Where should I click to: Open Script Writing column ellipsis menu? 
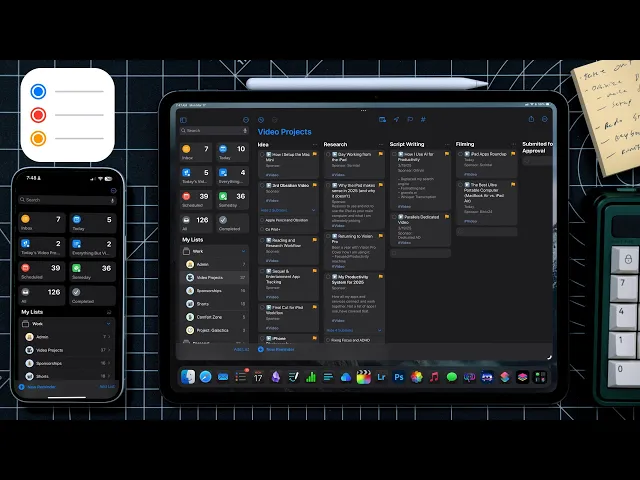click(447, 144)
